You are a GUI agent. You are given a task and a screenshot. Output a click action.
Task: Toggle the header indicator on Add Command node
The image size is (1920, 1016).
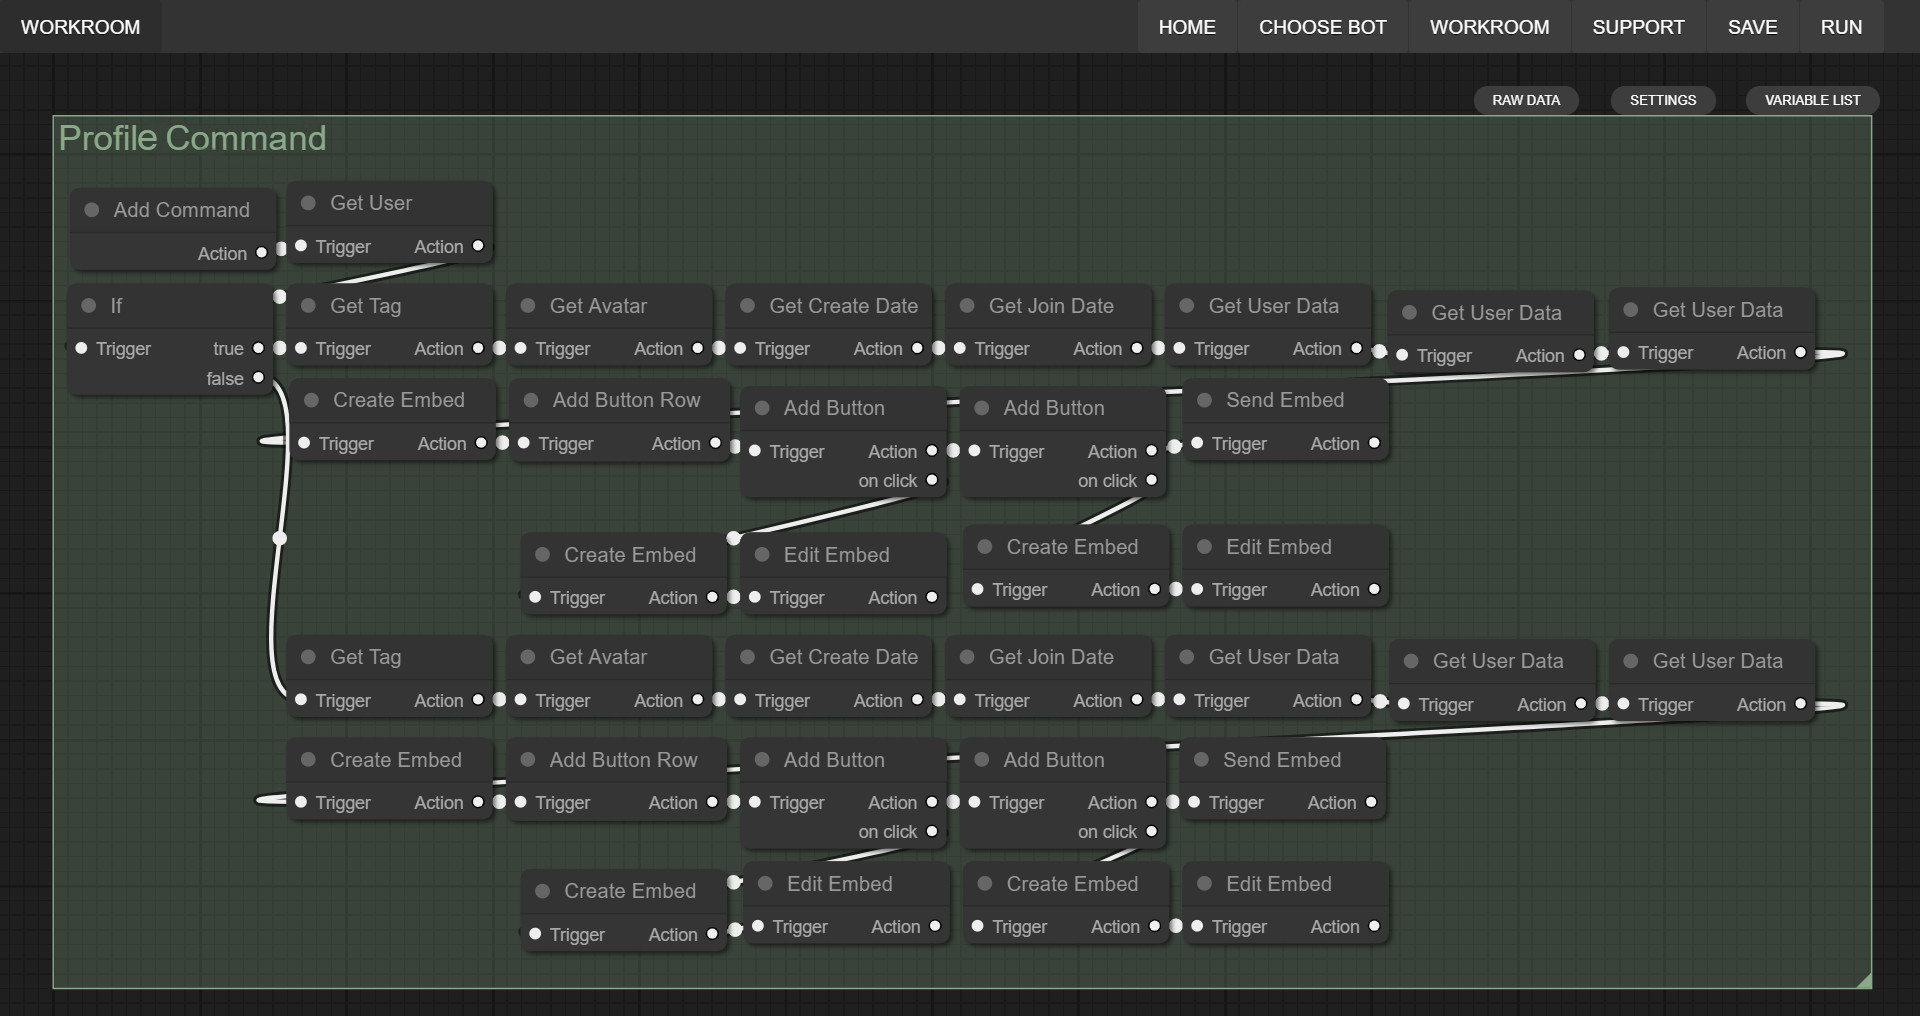click(x=91, y=210)
